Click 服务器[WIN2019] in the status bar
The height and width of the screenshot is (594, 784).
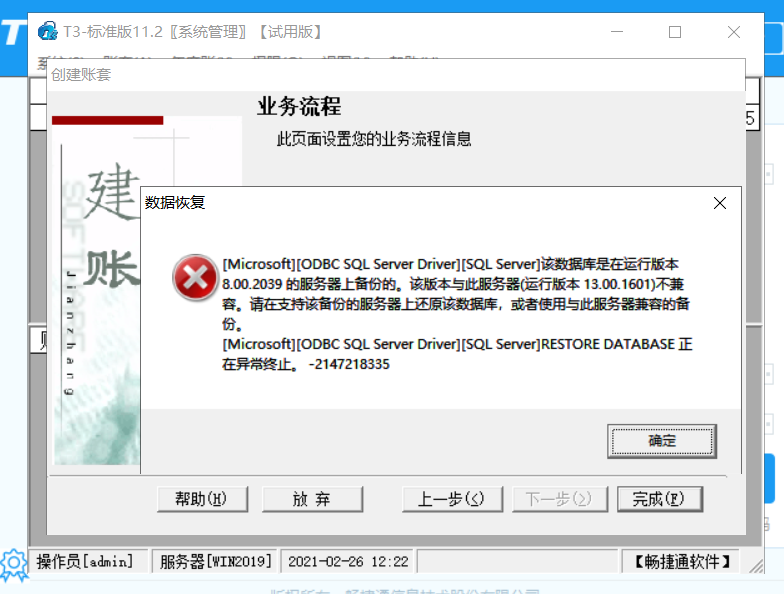click(x=216, y=562)
